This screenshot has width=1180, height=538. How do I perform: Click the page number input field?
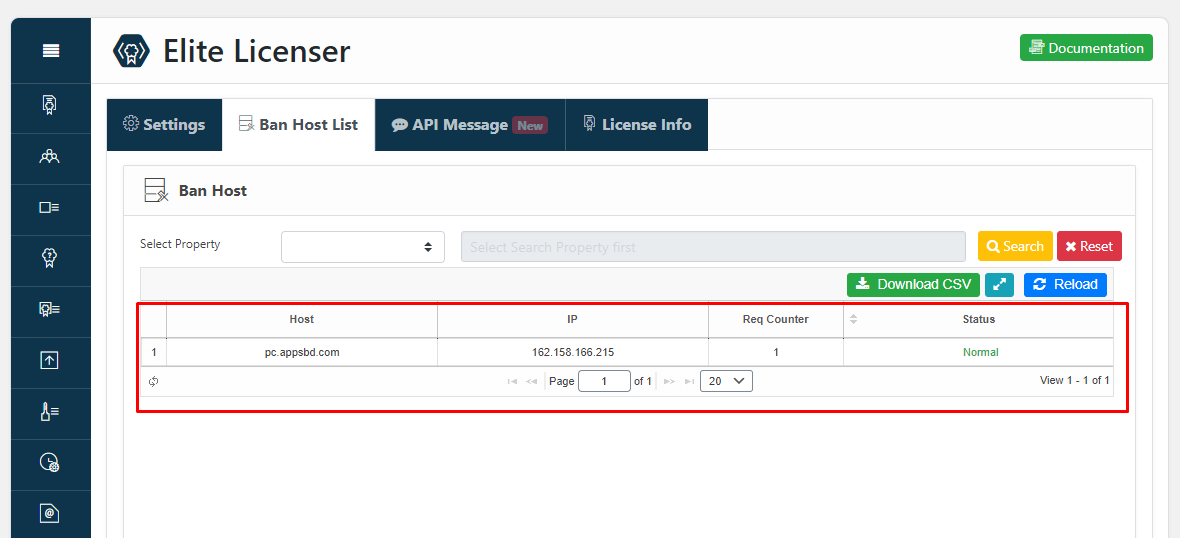pyautogui.click(x=604, y=381)
